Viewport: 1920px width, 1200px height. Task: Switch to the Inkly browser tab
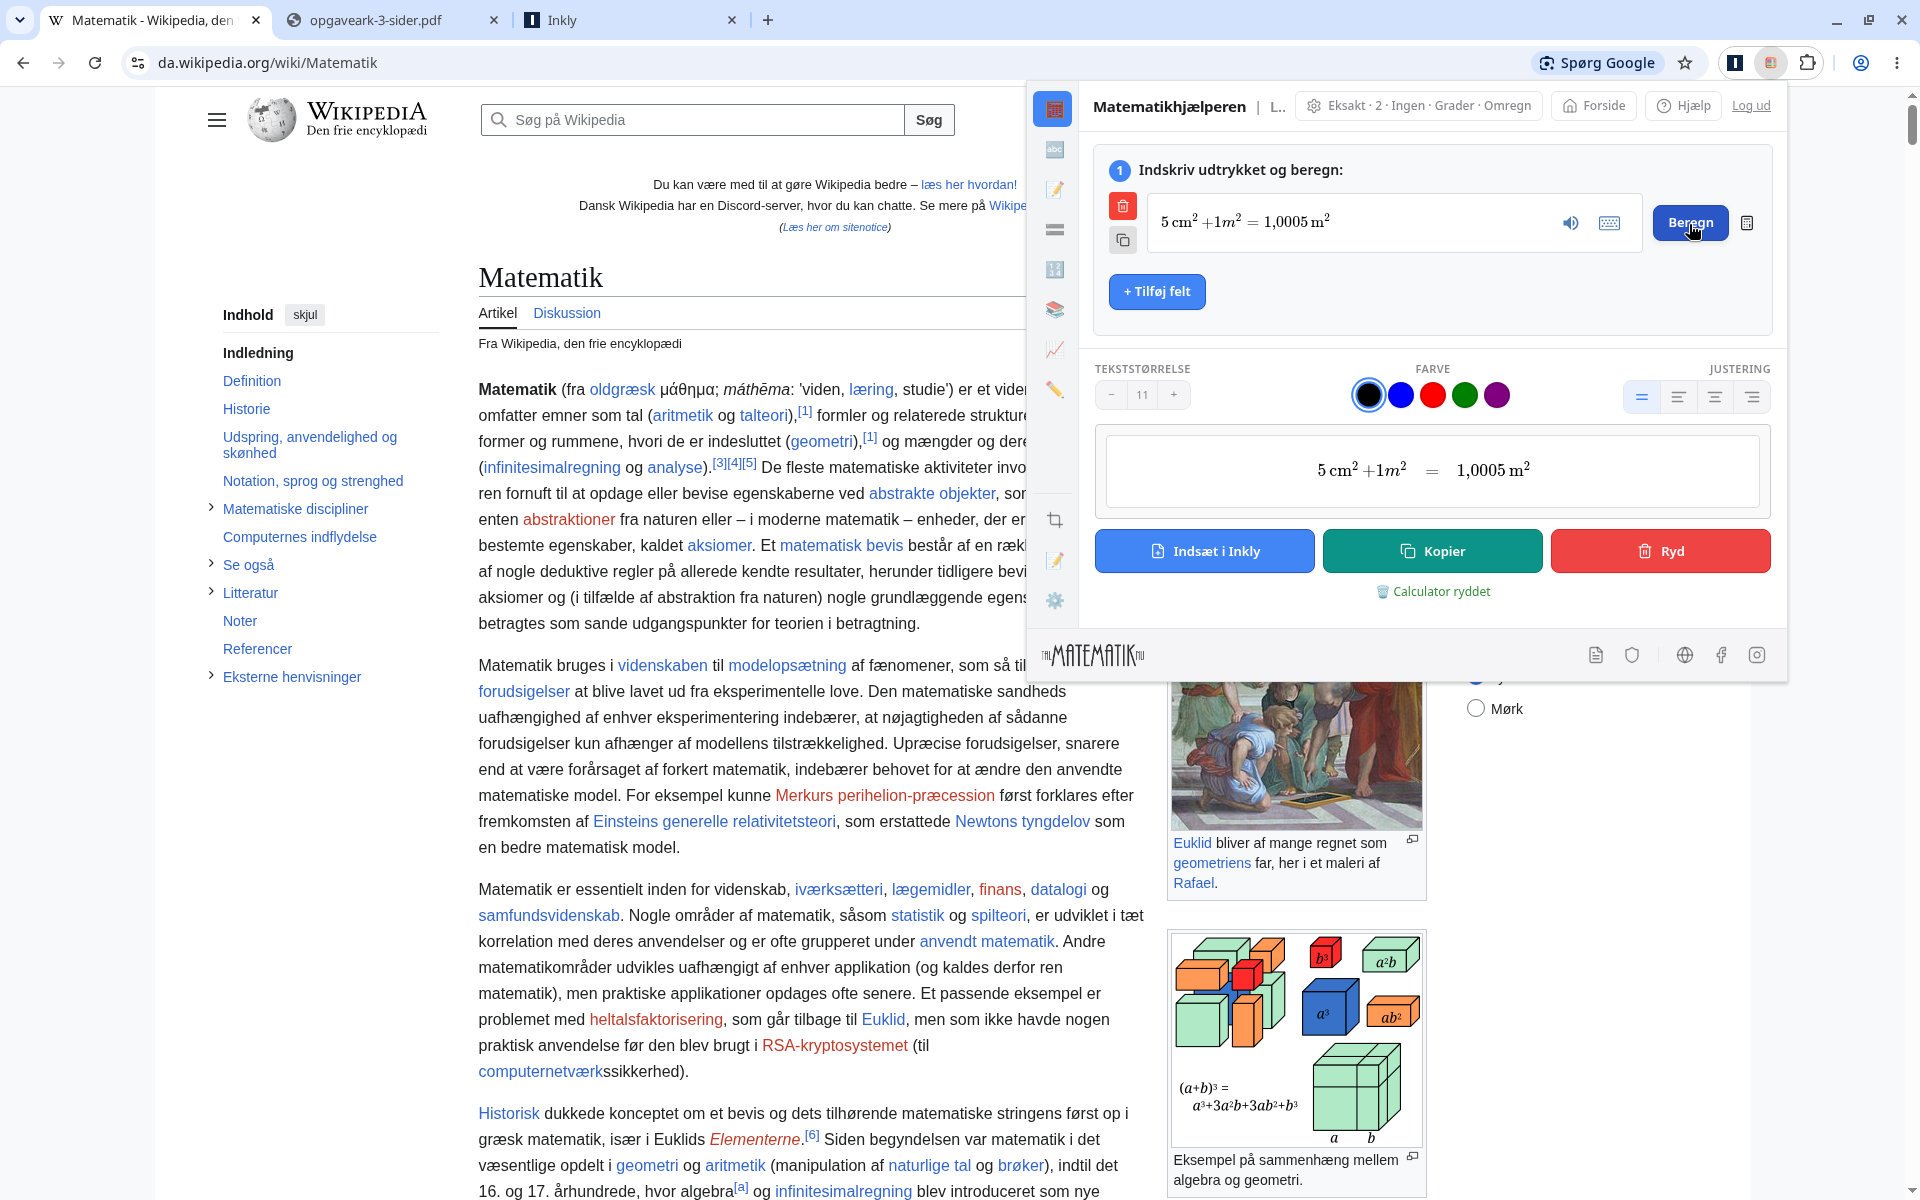(630, 20)
